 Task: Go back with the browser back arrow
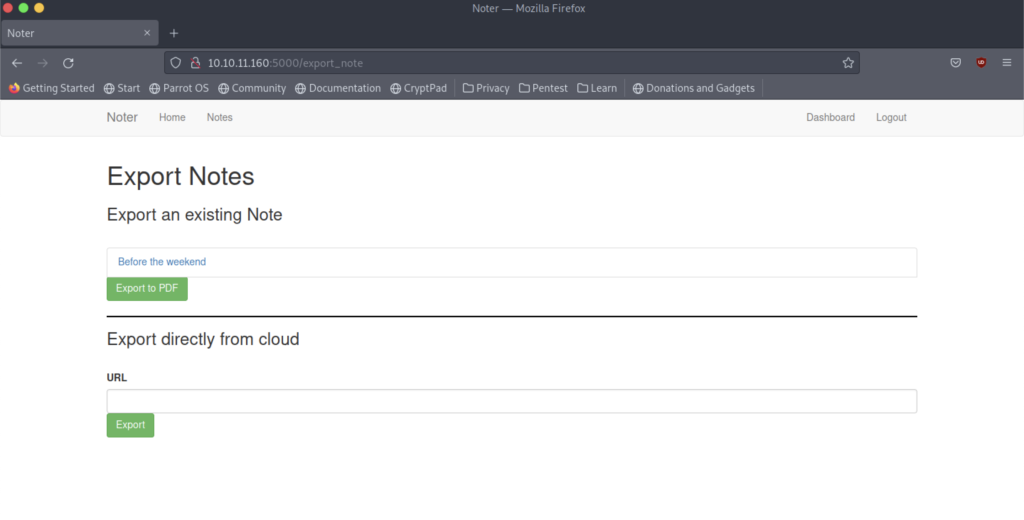tap(17, 63)
